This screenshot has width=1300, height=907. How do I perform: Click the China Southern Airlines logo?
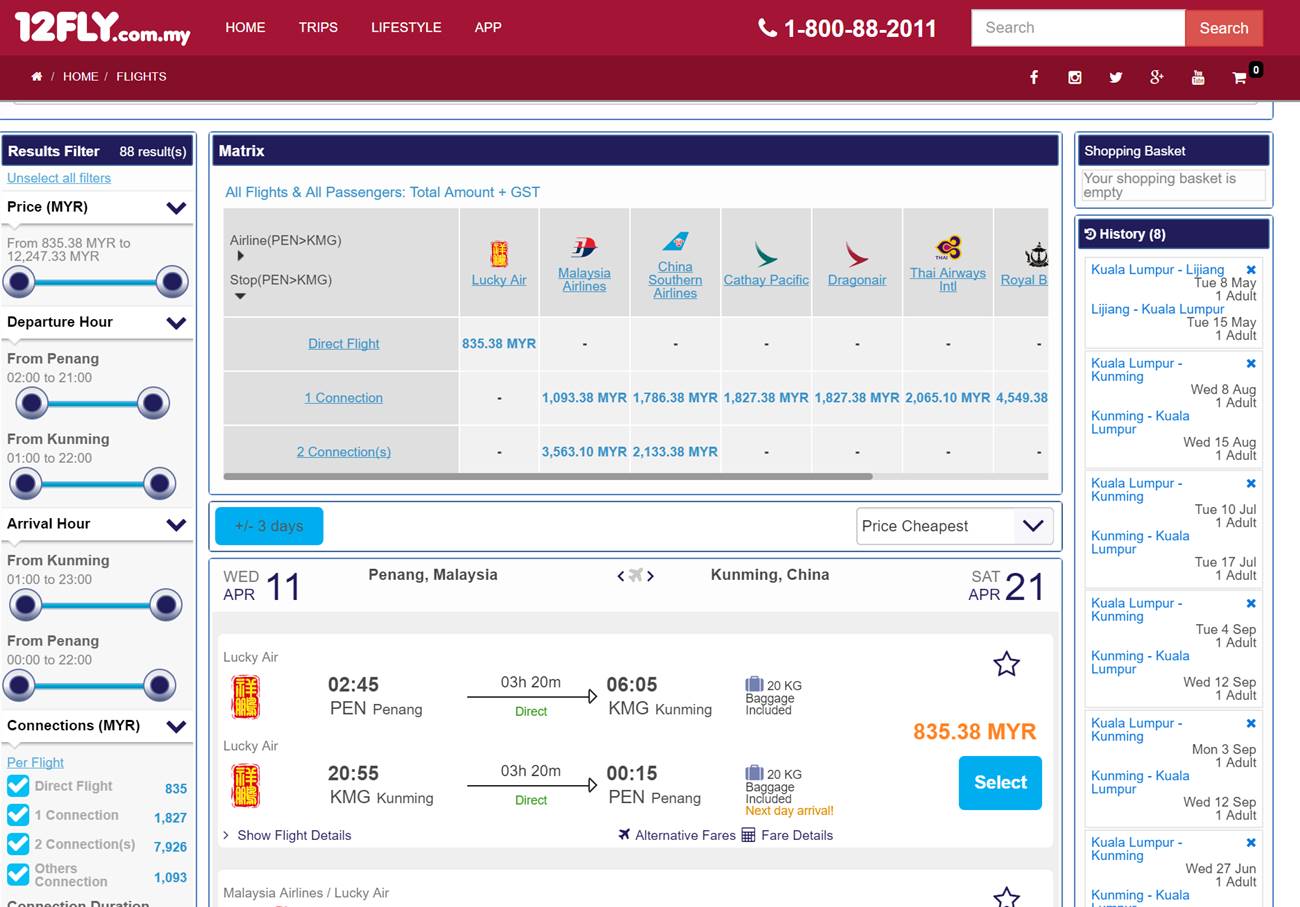[x=675, y=242]
